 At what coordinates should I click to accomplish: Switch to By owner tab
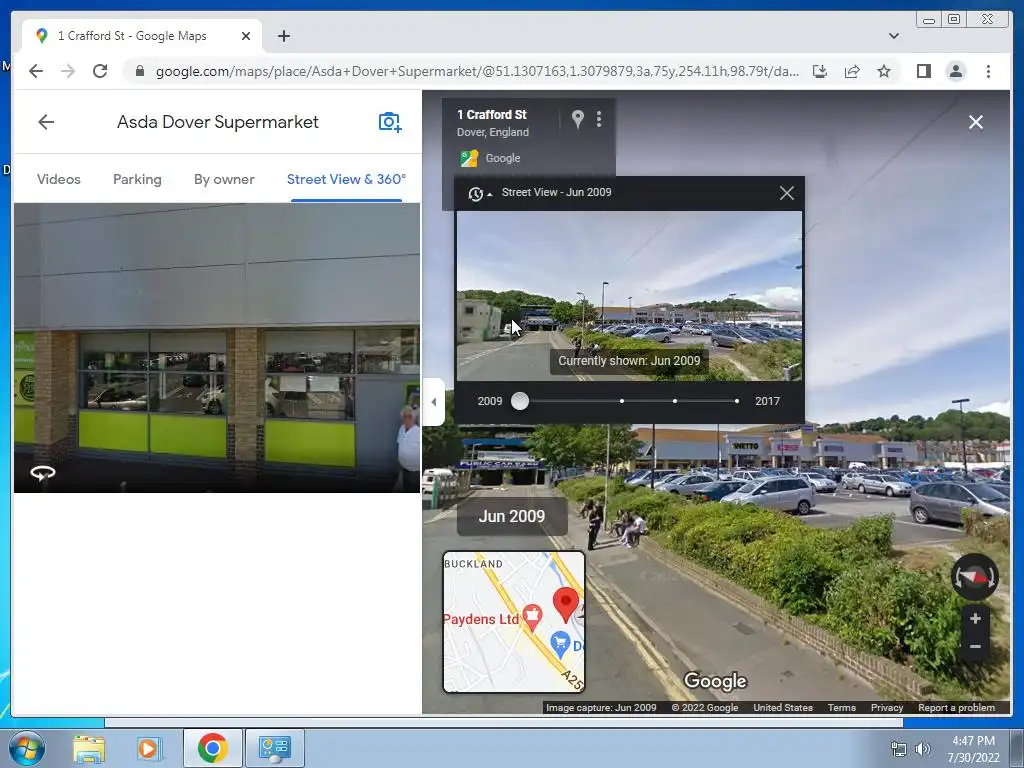point(224,179)
